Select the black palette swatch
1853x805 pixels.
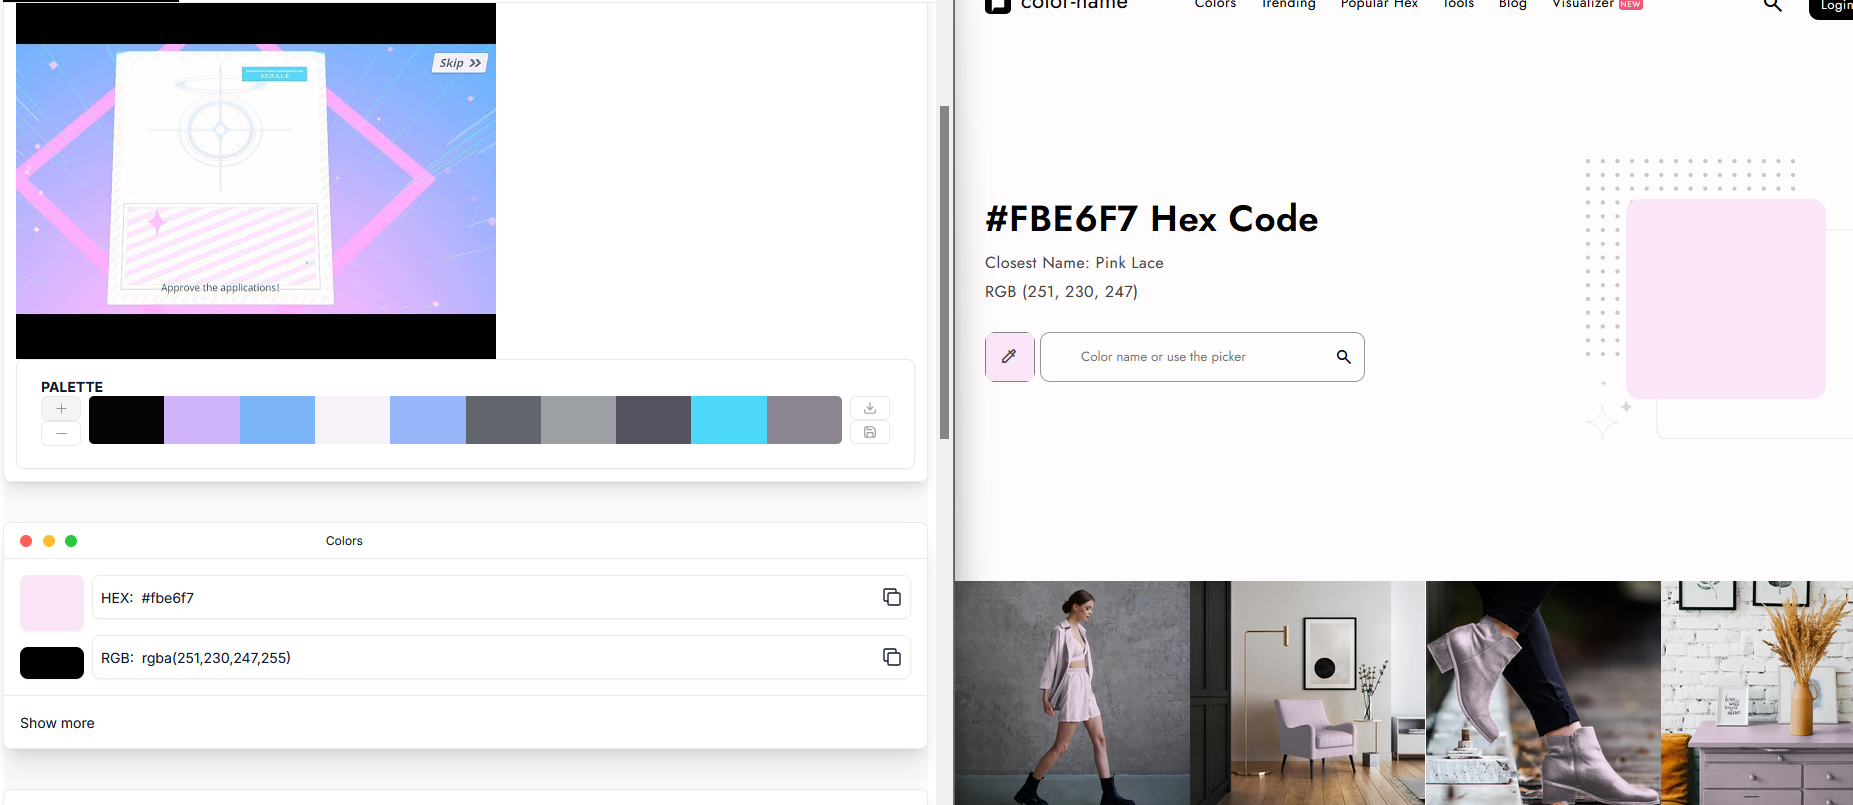click(126, 420)
